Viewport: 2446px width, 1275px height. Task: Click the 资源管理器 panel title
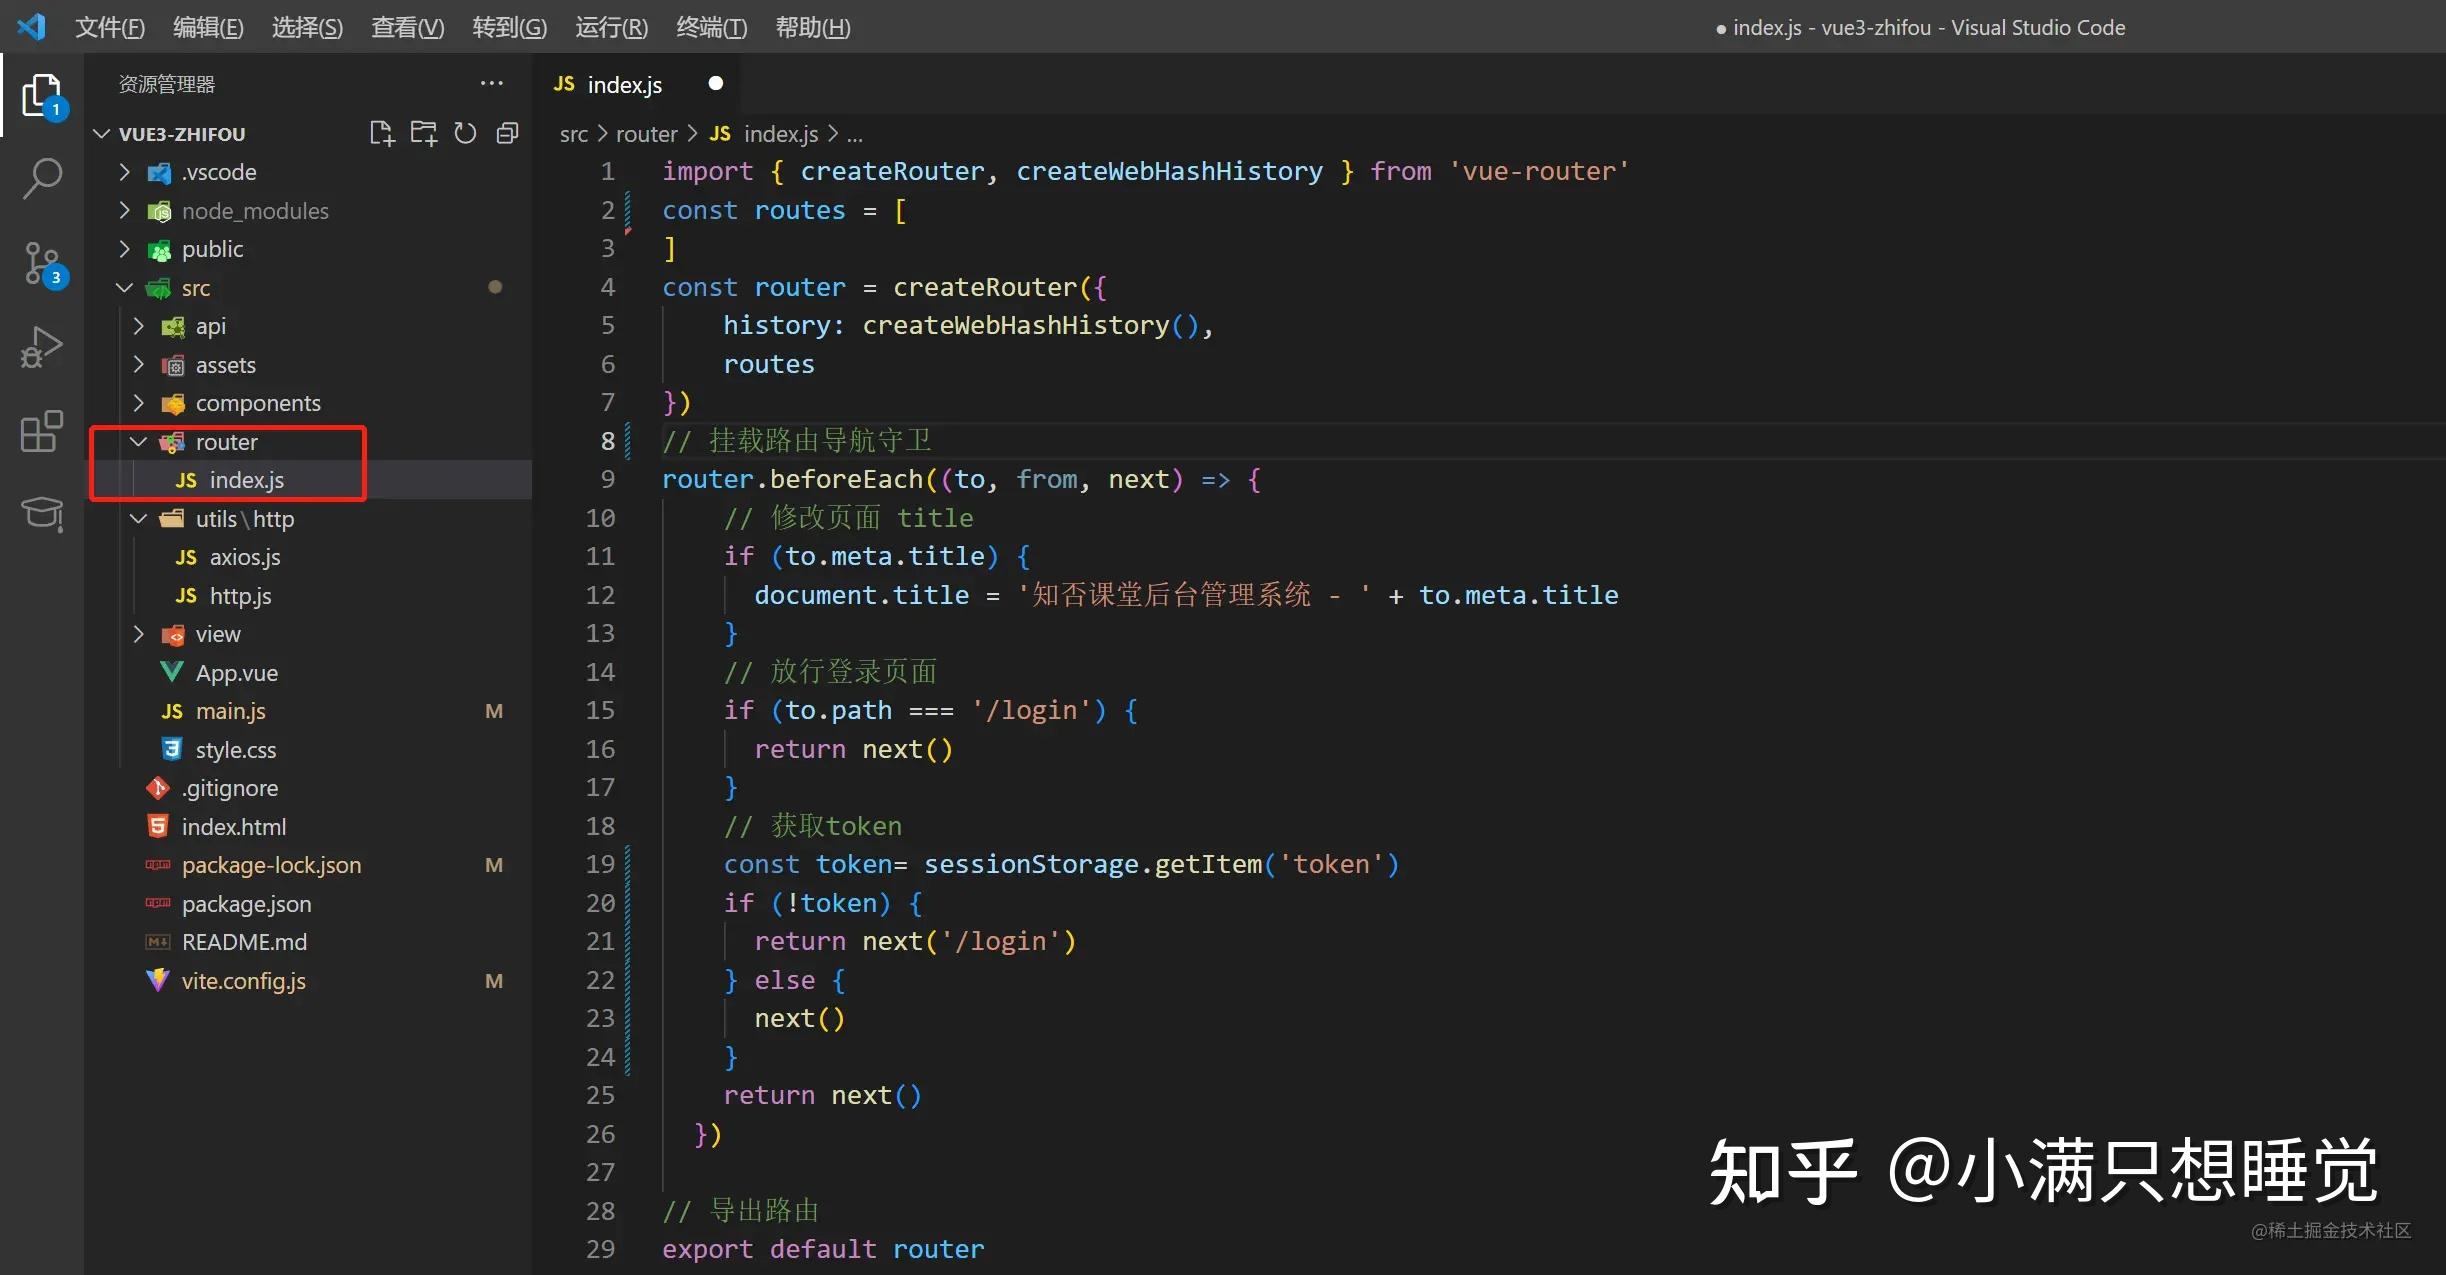click(x=167, y=84)
